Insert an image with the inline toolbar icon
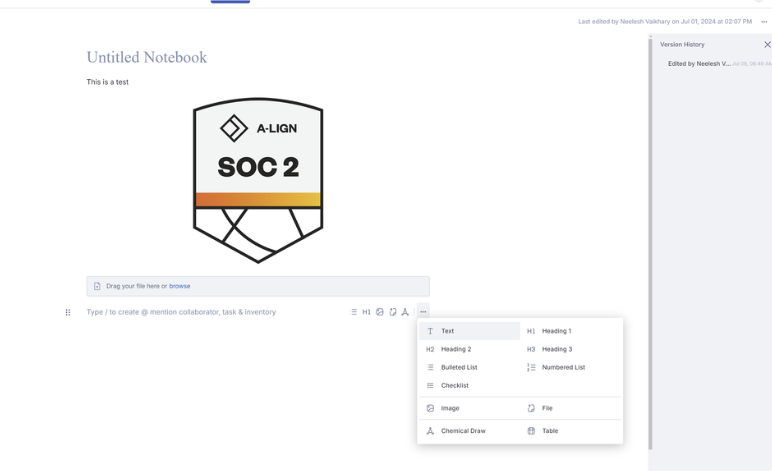 (x=380, y=312)
